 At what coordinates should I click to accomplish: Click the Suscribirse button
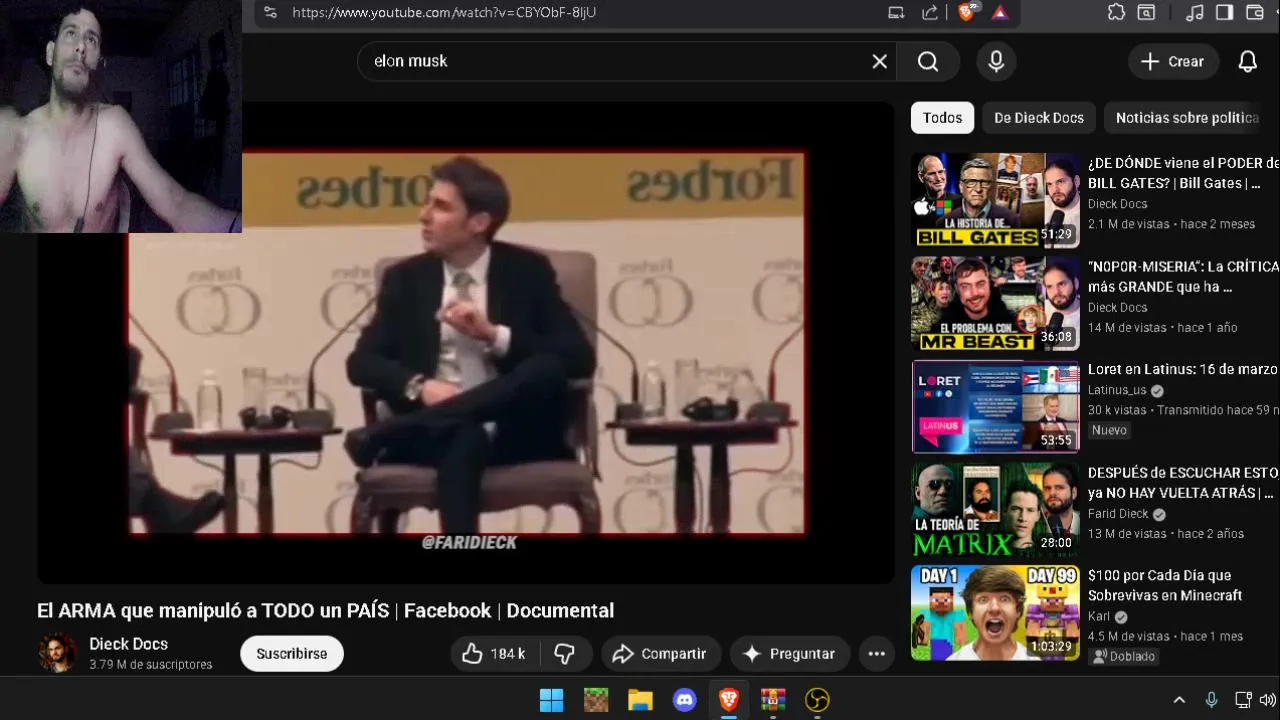[x=292, y=654]
